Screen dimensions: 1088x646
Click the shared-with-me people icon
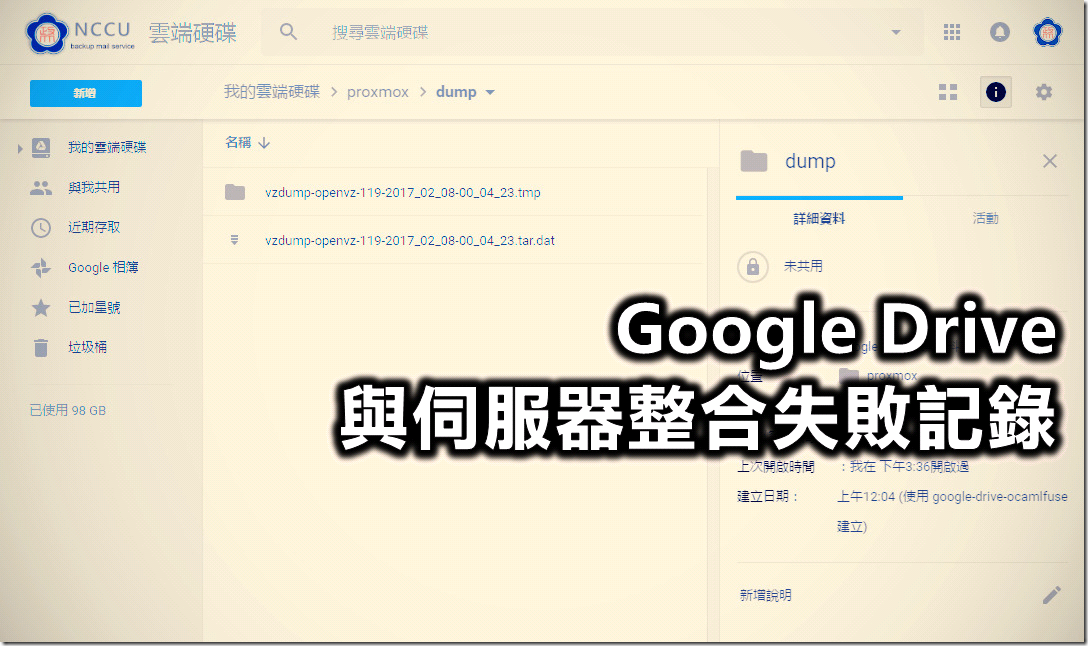pos(41,187)
